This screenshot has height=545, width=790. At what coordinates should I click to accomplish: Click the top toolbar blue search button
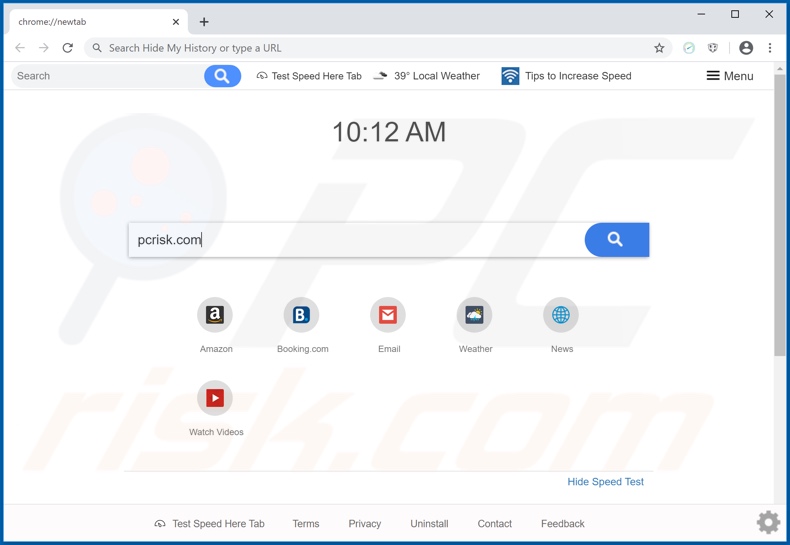click(222, 76)
